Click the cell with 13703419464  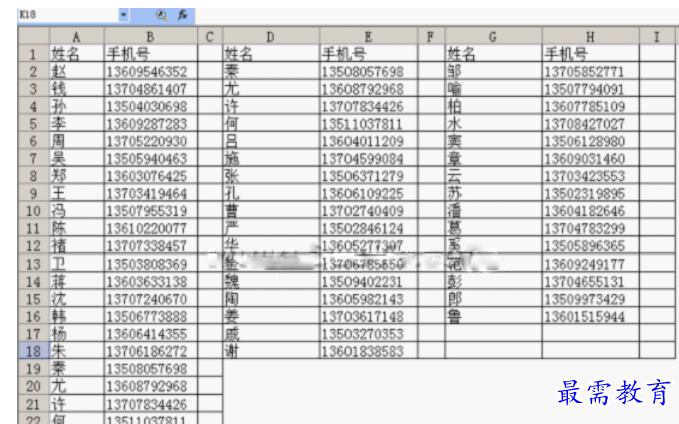click(151, 193)
